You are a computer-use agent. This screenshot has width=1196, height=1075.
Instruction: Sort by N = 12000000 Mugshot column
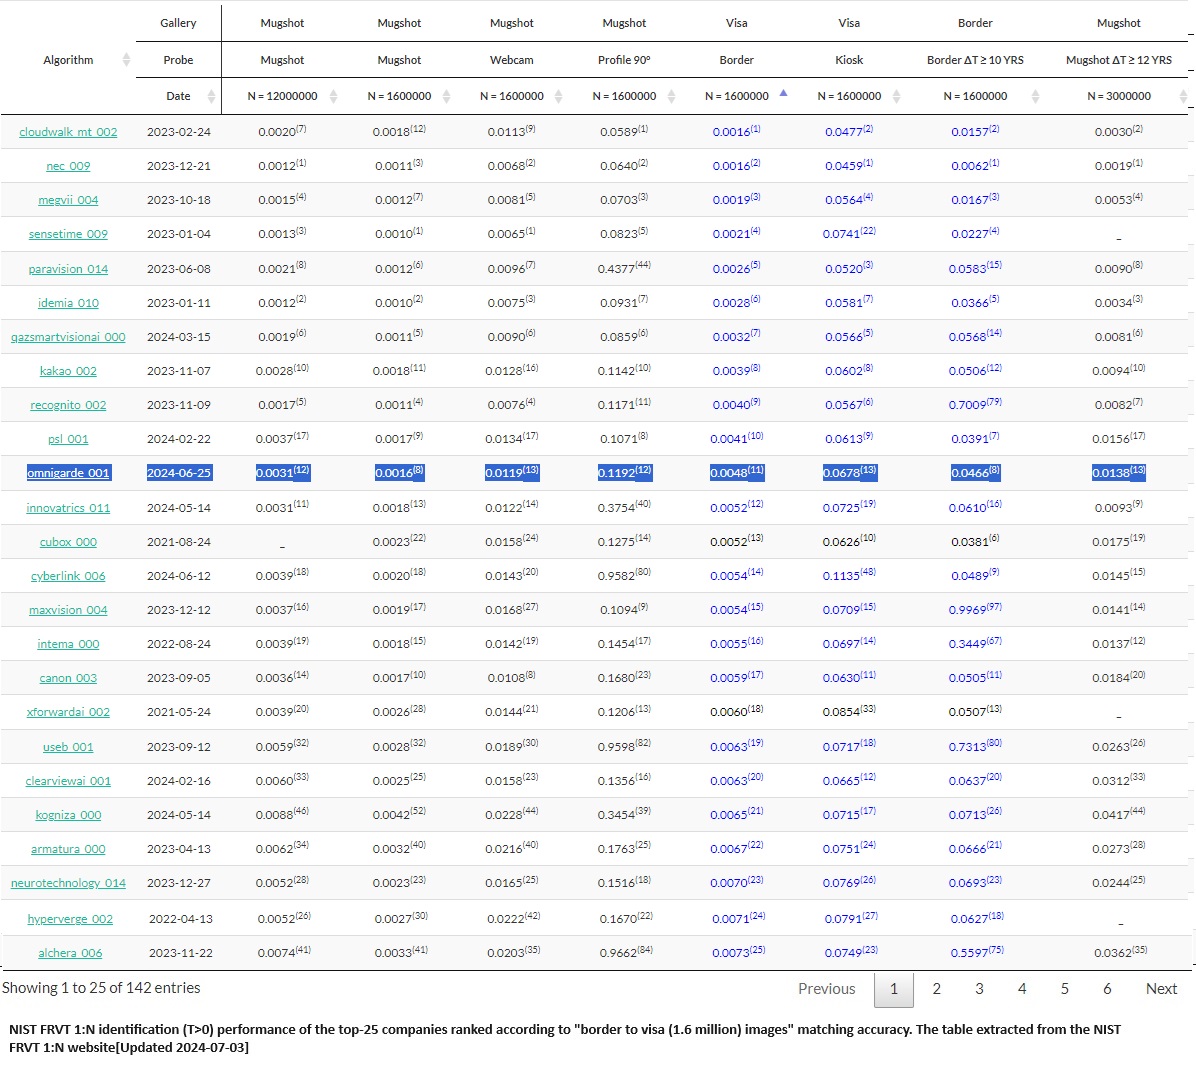[x=333, y=96]
